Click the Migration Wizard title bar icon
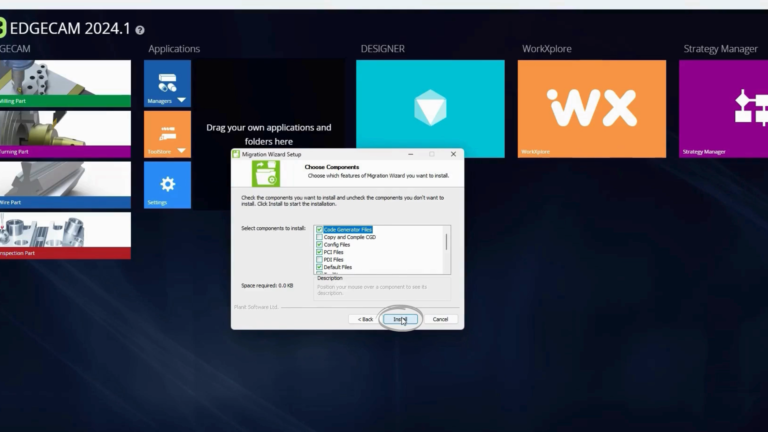 coord(236,154)
